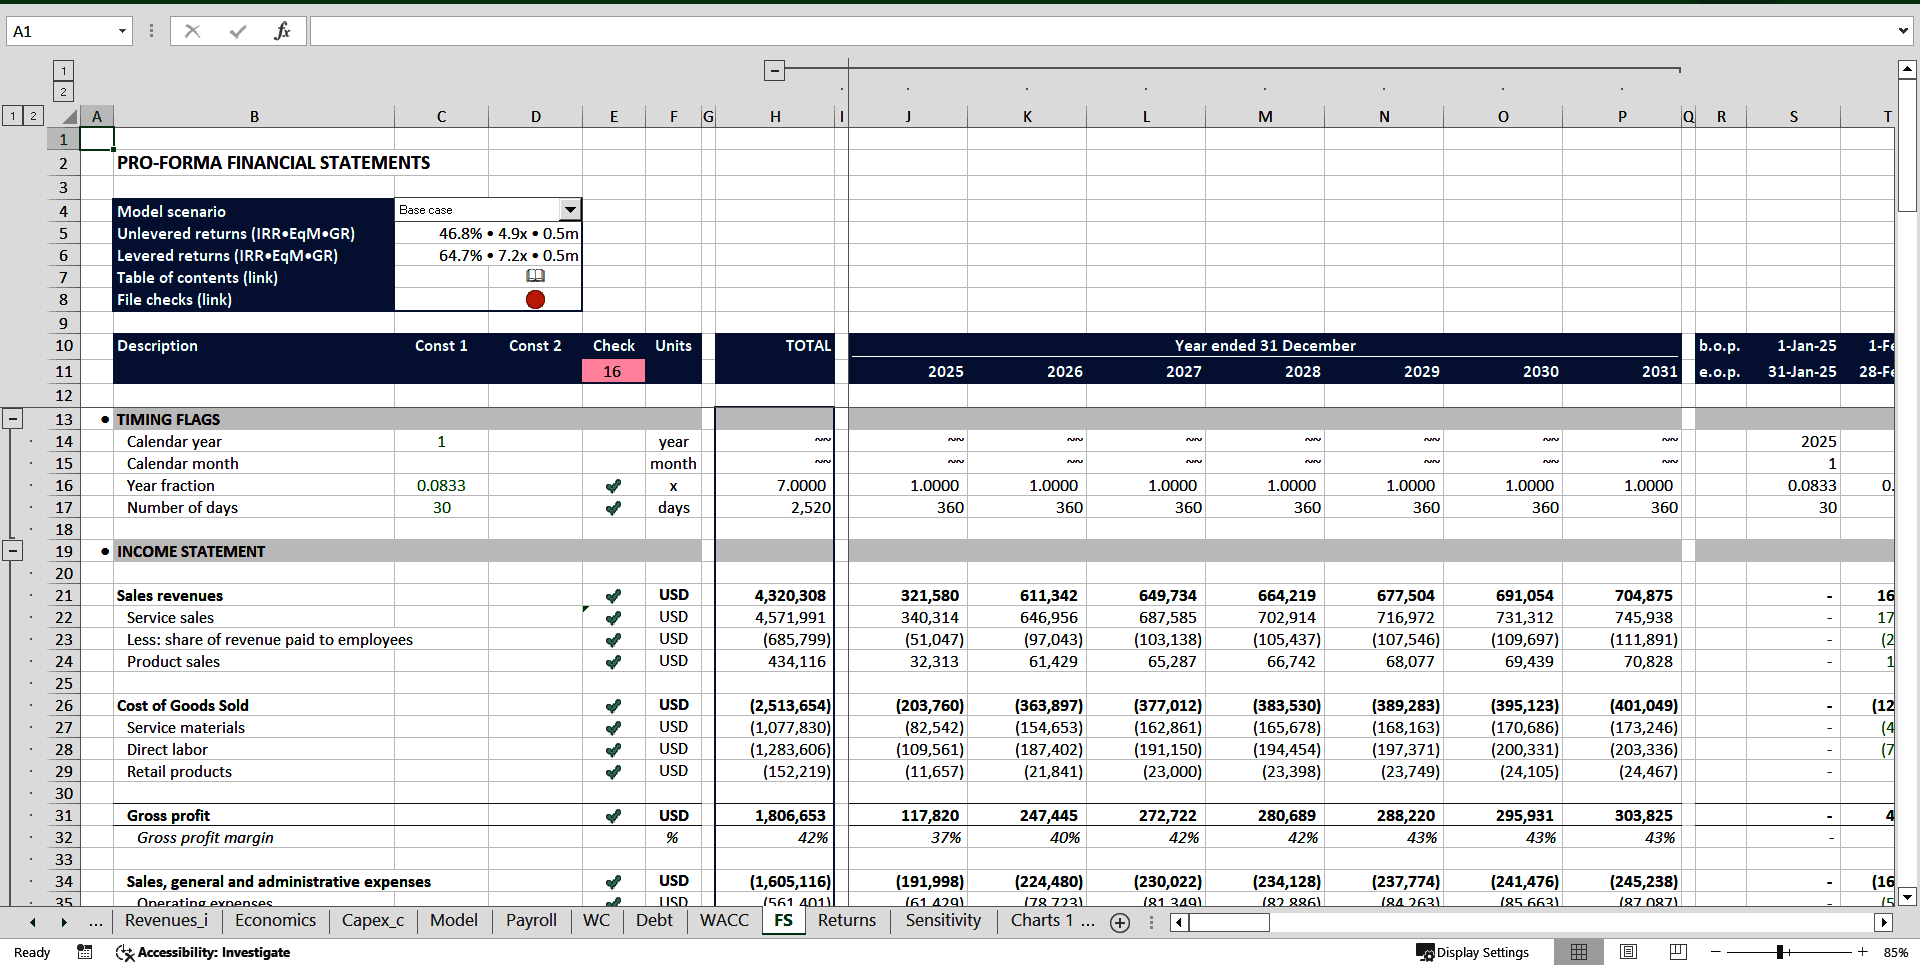The height and width of the screenshot is (966, 1920).
Task: Open the Name Box dropdown arrow
Action: click(x=124, y=31)
